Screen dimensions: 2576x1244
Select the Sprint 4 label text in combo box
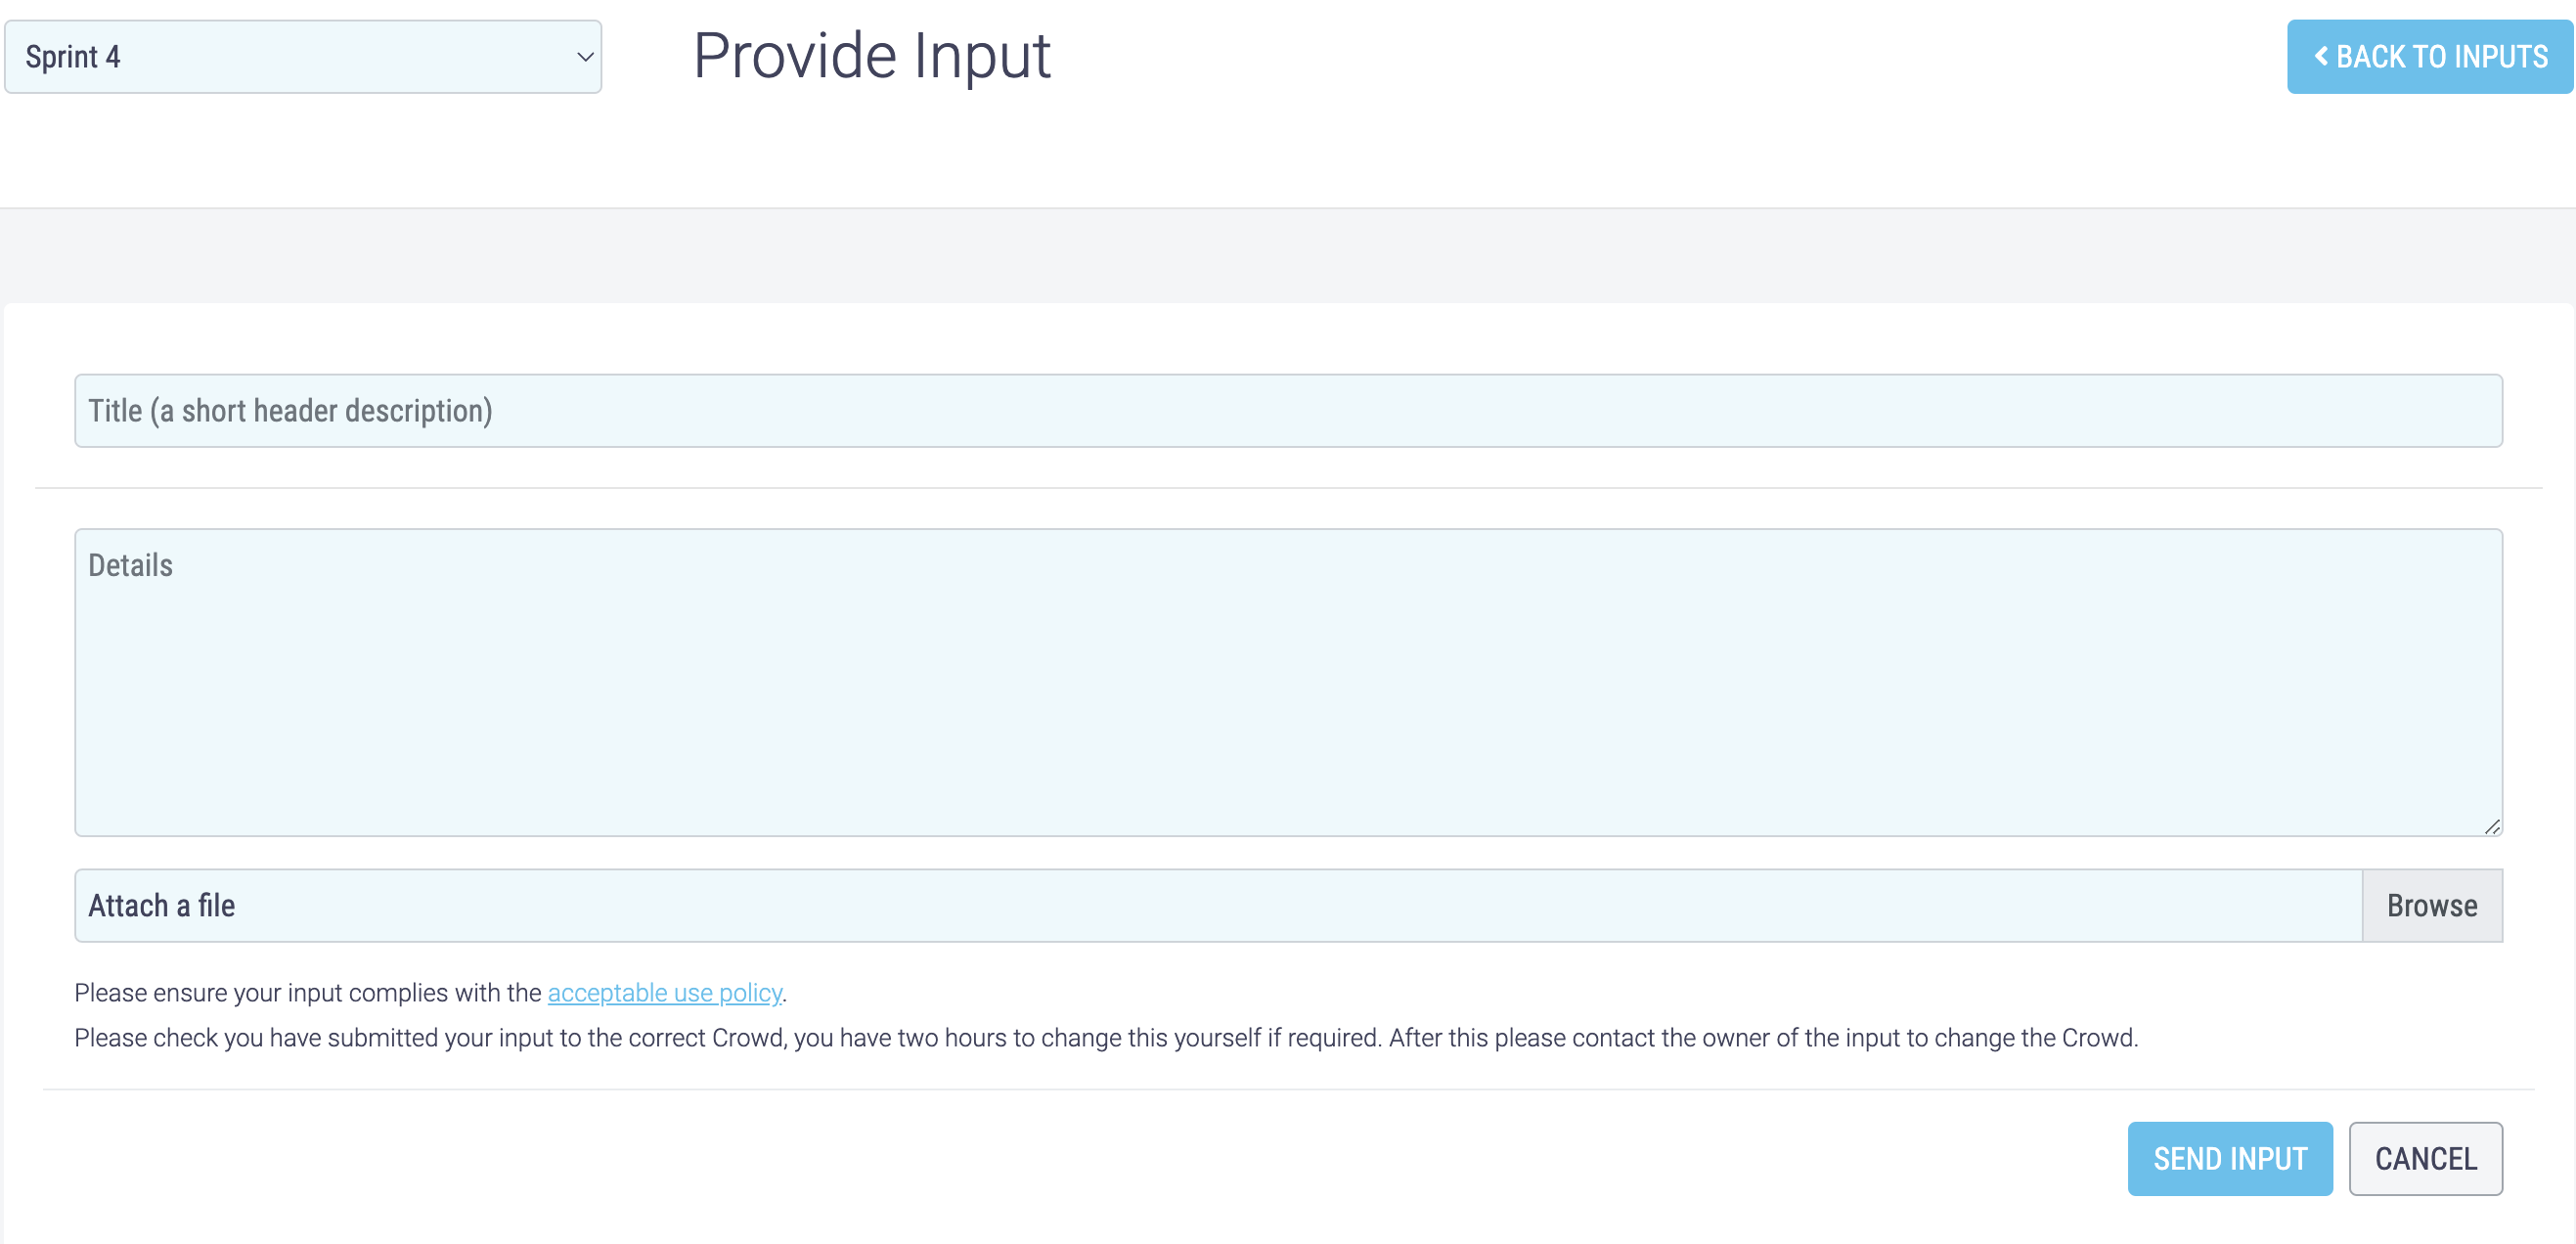pos(73,57)
